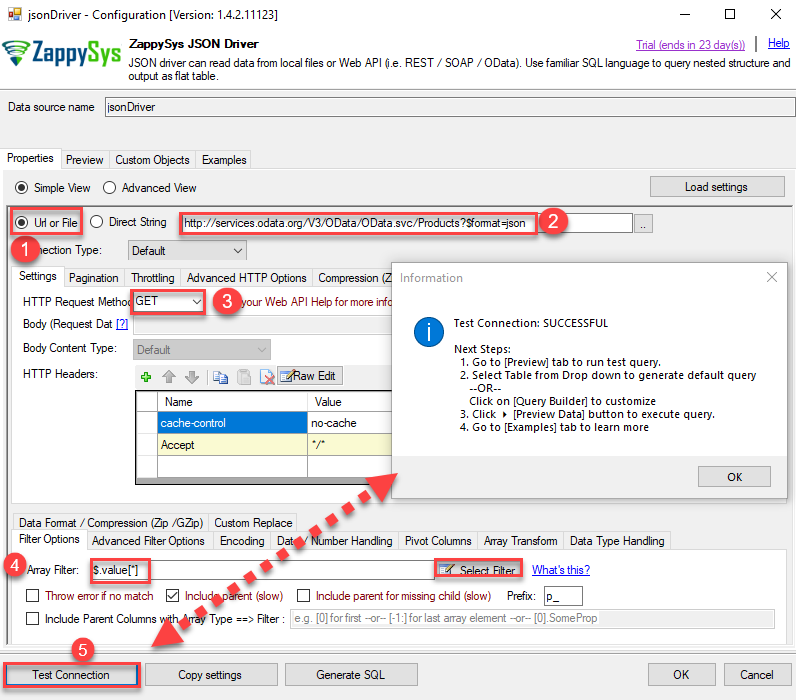The height and width of the screenshot is (700, 796).
Task: Click the Cancel button
Action: (x=756, y=675)
